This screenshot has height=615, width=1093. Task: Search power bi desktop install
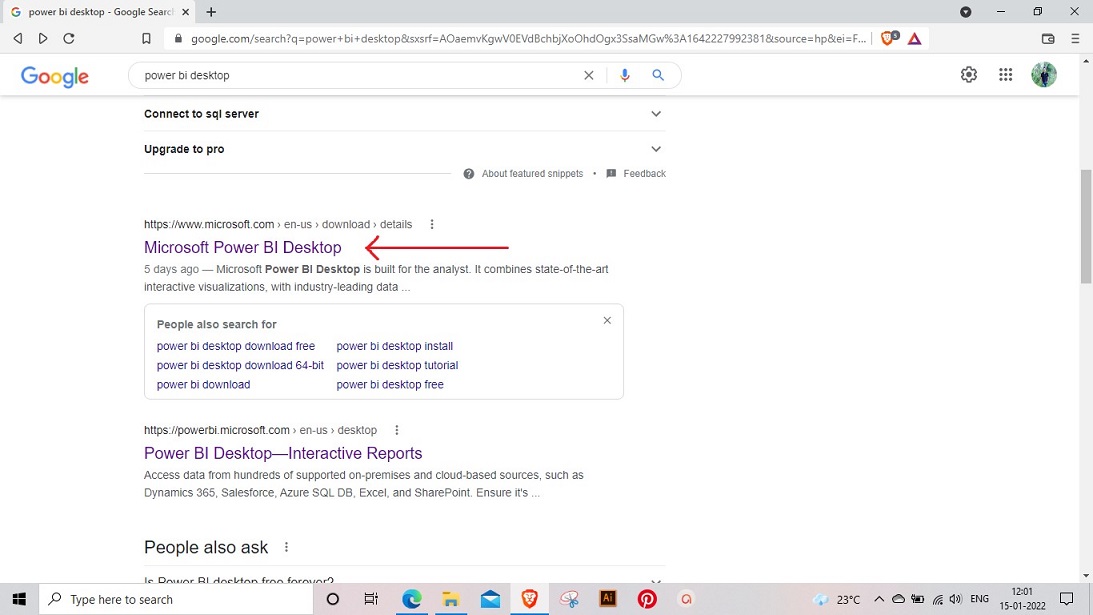tap(395, 346)
